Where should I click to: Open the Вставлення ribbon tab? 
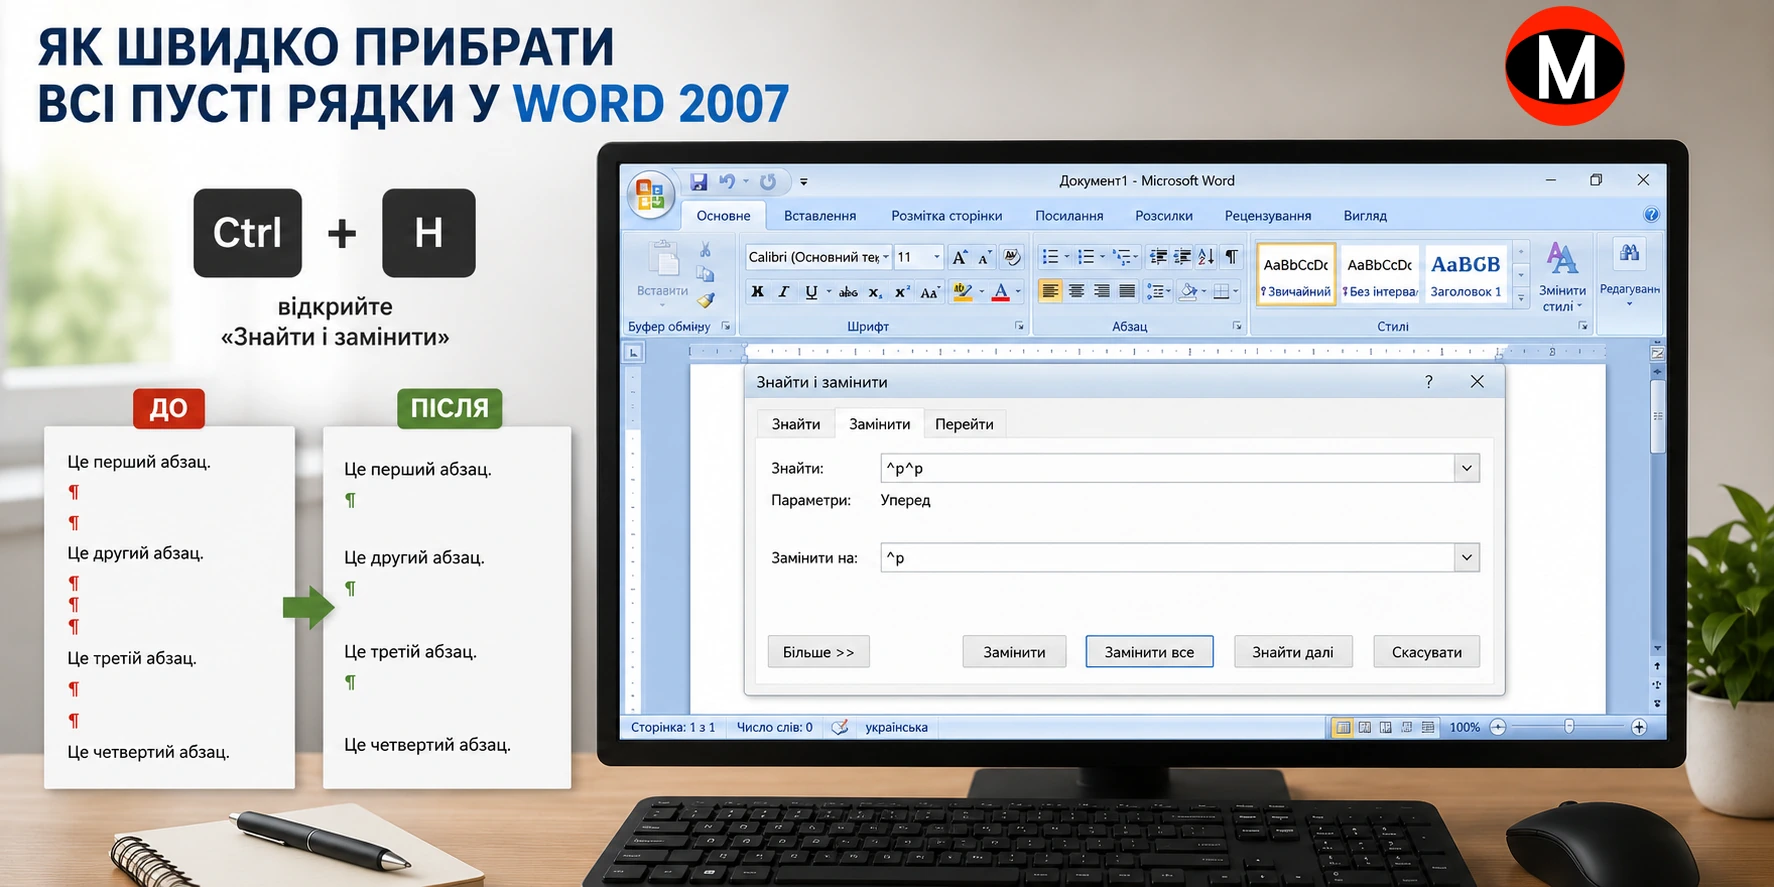[820, 215]
